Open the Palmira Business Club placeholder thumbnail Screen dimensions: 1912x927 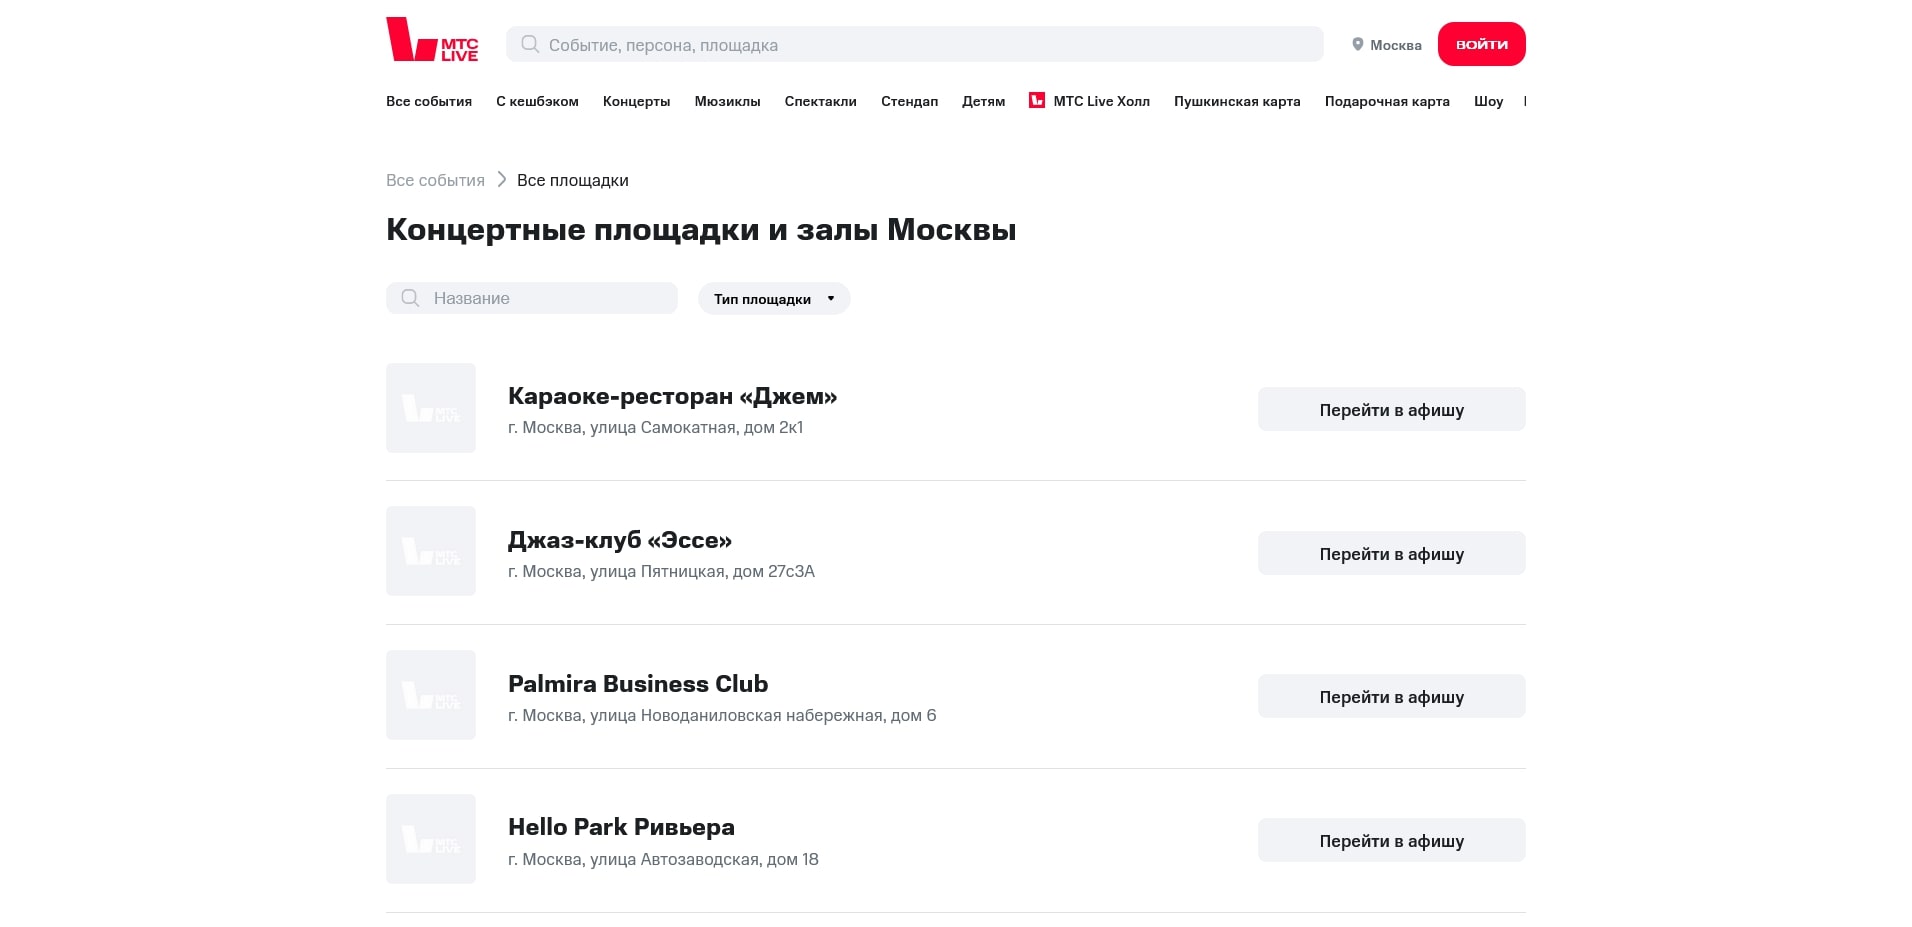coord(430,695)
